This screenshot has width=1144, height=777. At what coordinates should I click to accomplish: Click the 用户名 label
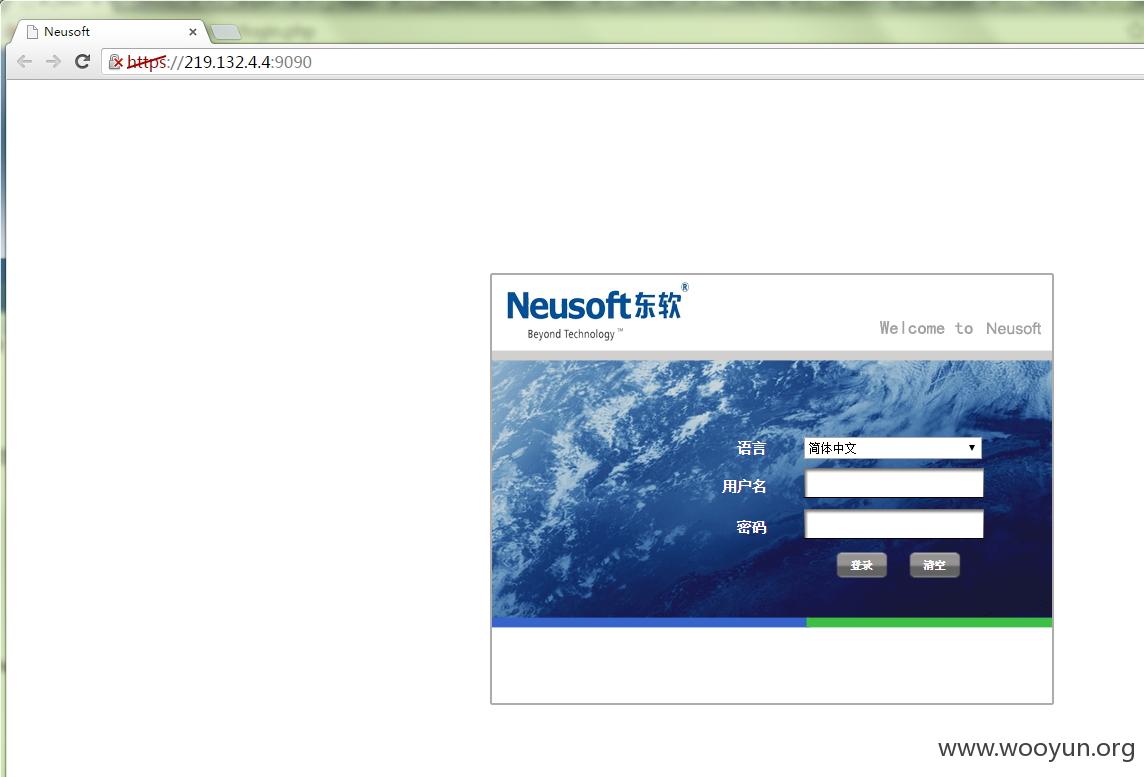pos(744,486)
